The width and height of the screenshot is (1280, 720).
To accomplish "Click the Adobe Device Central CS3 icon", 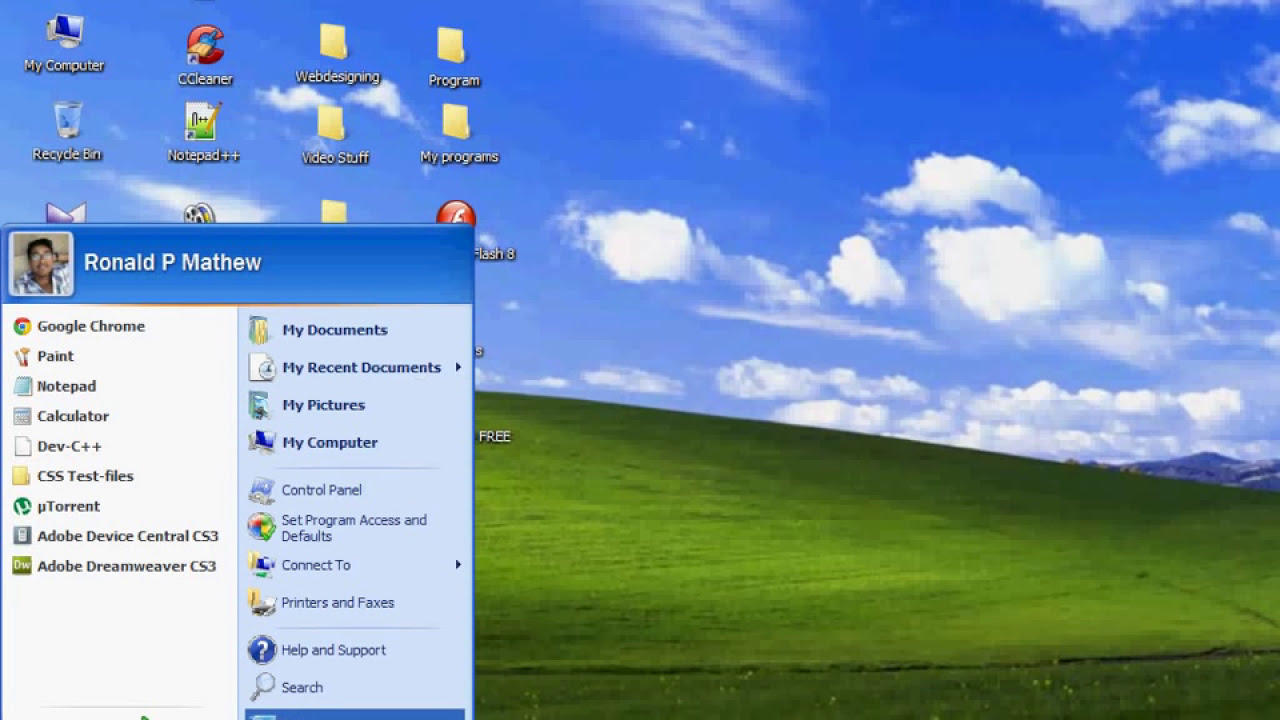I will coord(22,536).
